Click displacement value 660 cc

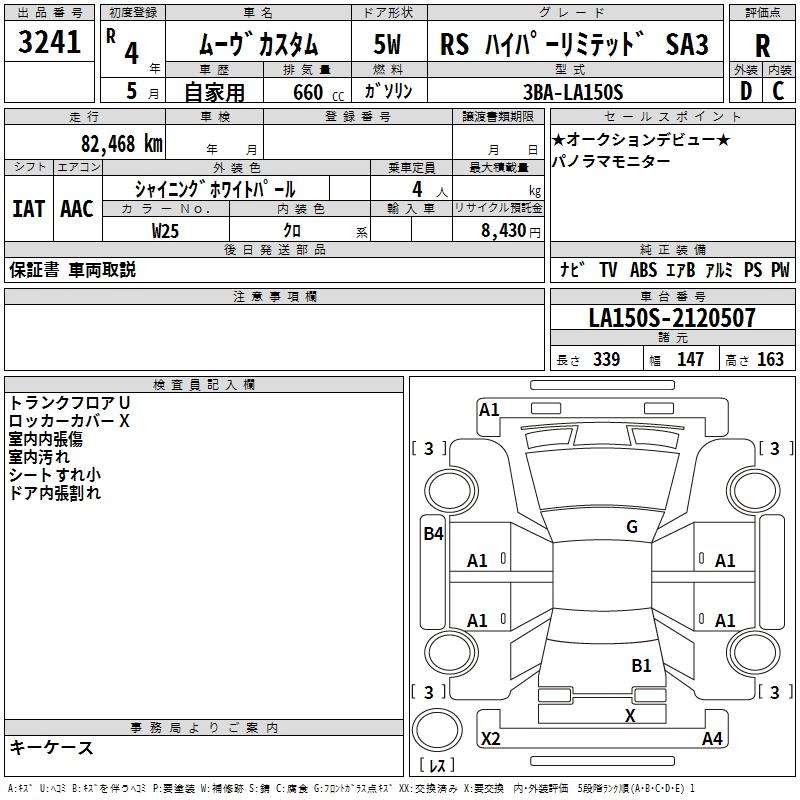pos(318,92)
